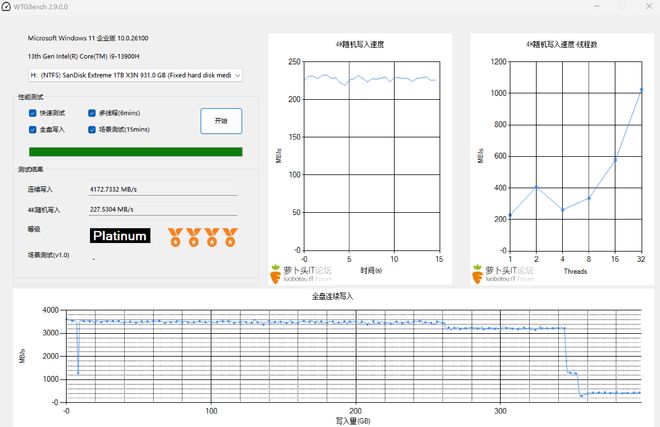Click the green test progress bar
660x427 pixels.
pyautogui.click(x=135, y=152)
